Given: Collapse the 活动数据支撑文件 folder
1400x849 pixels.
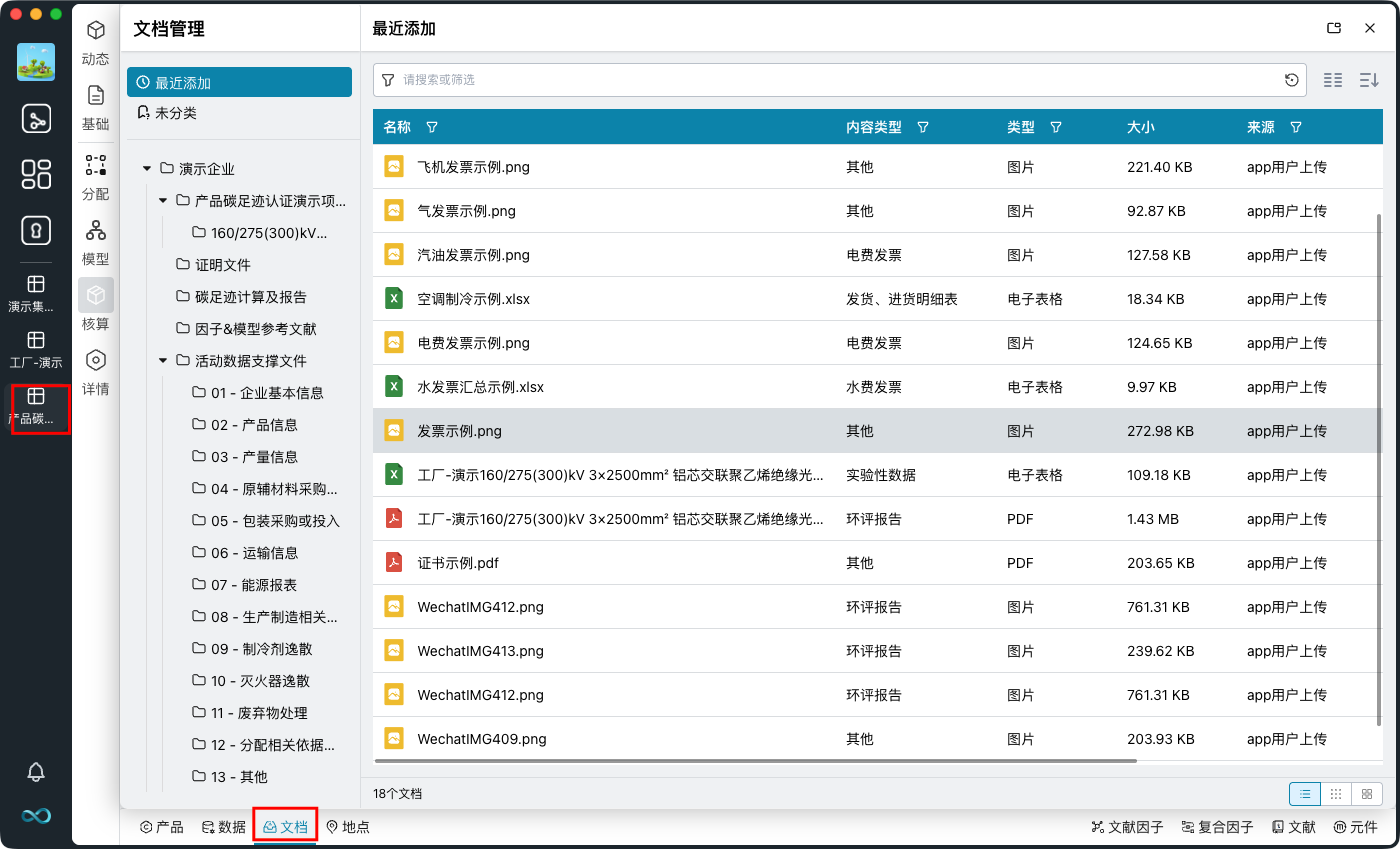Looking at the screenshot, I should click(x=162, y=360).
